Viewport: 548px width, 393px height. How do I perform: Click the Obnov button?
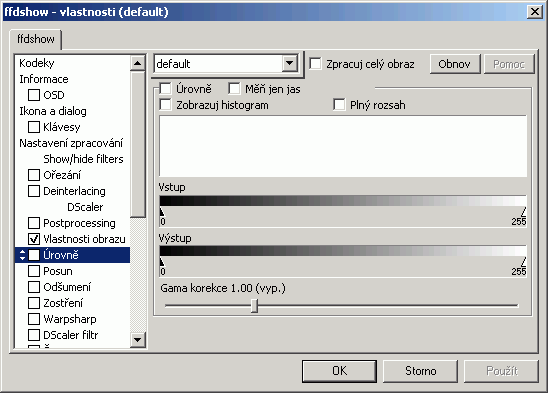click(x=455, y=64)
